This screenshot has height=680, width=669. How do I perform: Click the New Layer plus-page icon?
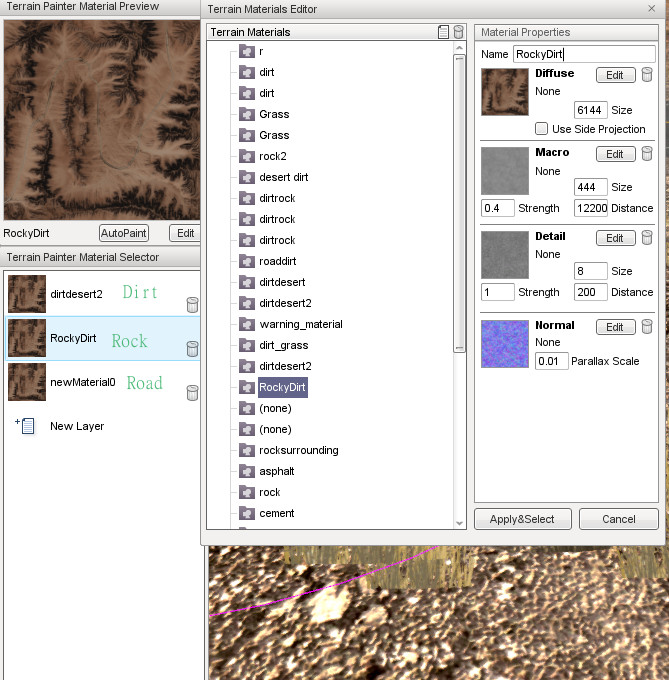pyautogui.click(x=25, y=426)
